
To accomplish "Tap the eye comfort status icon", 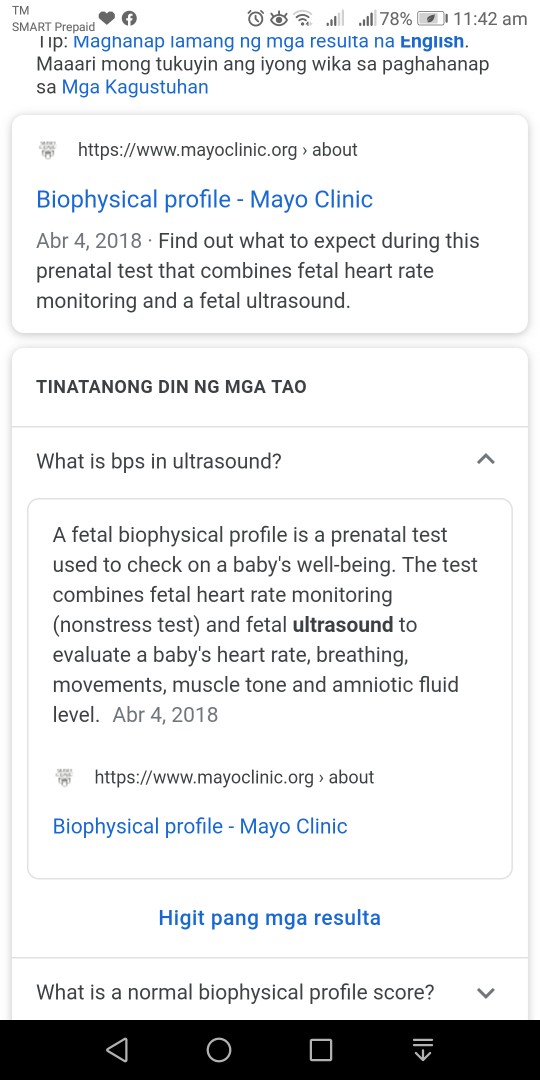I will pyautogui.click(x=278, y=19).
